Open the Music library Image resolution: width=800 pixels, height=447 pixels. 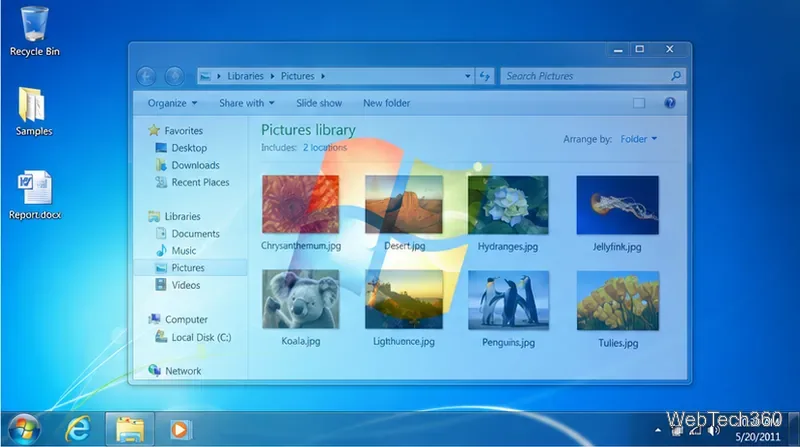pos(176,251)
